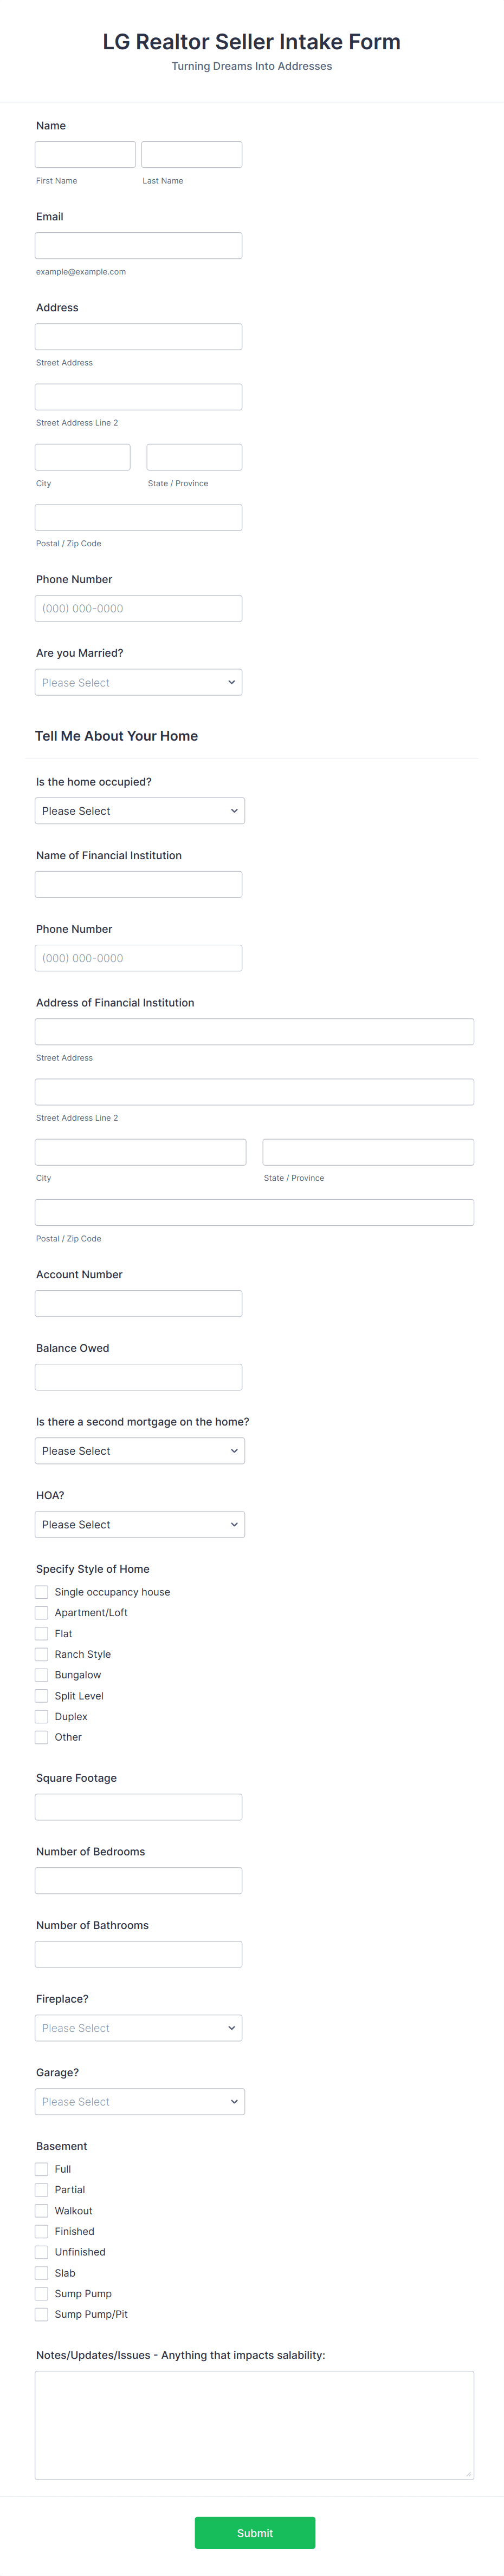This screenshot has height=2576, width=504.
Task: Expand the second mortgage dropdown
Action: tap(139, 1450)
